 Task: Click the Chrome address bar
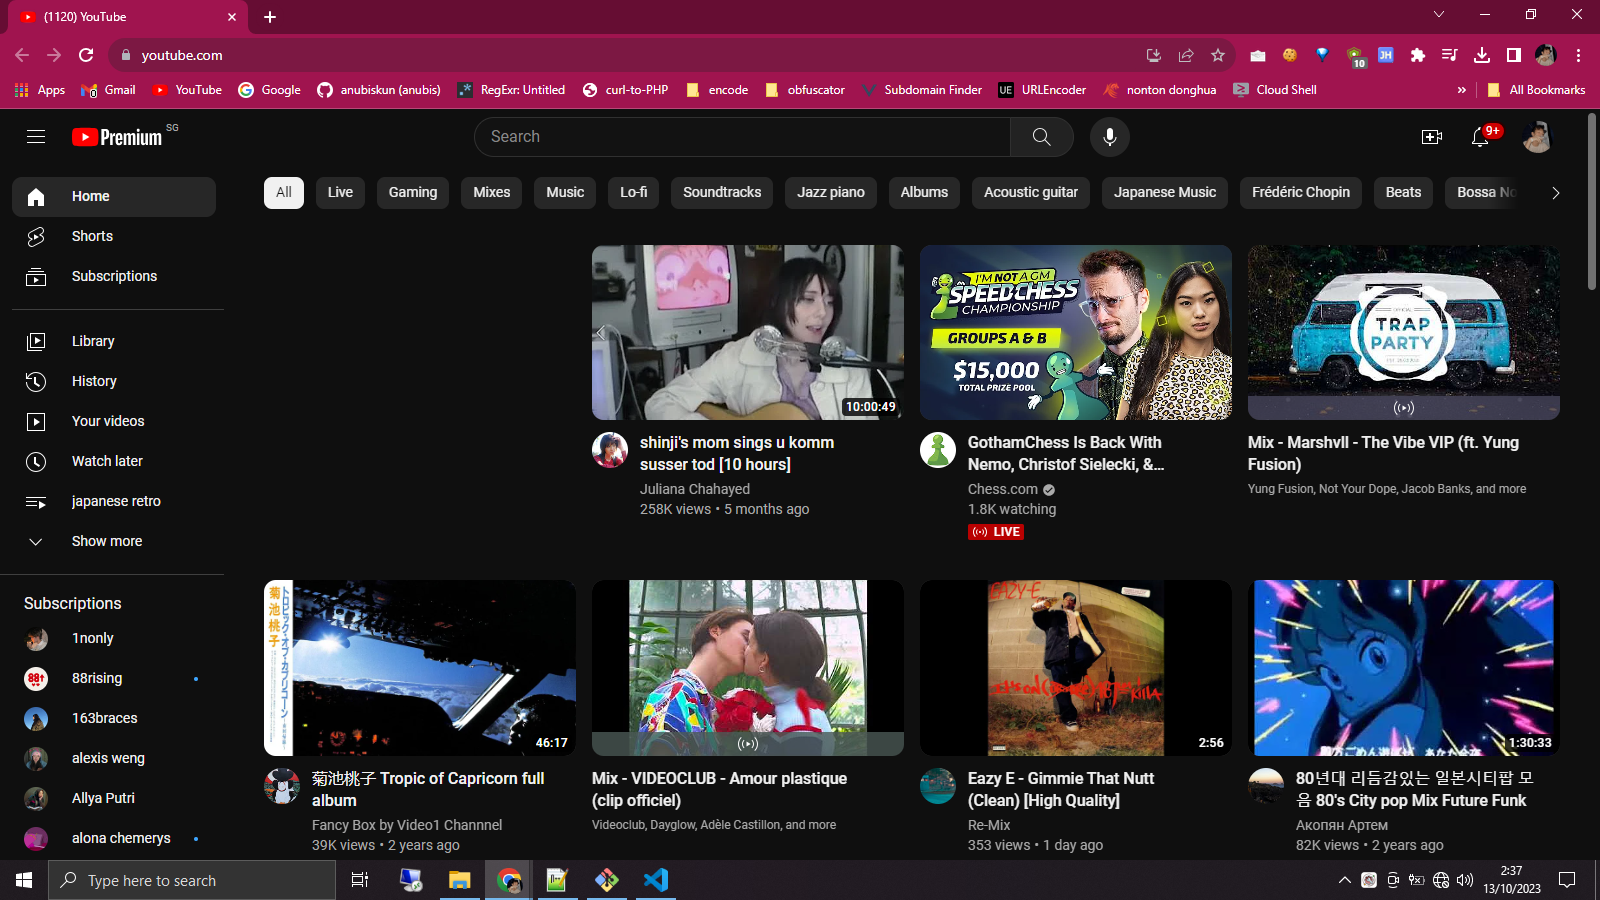click(640, 55)
